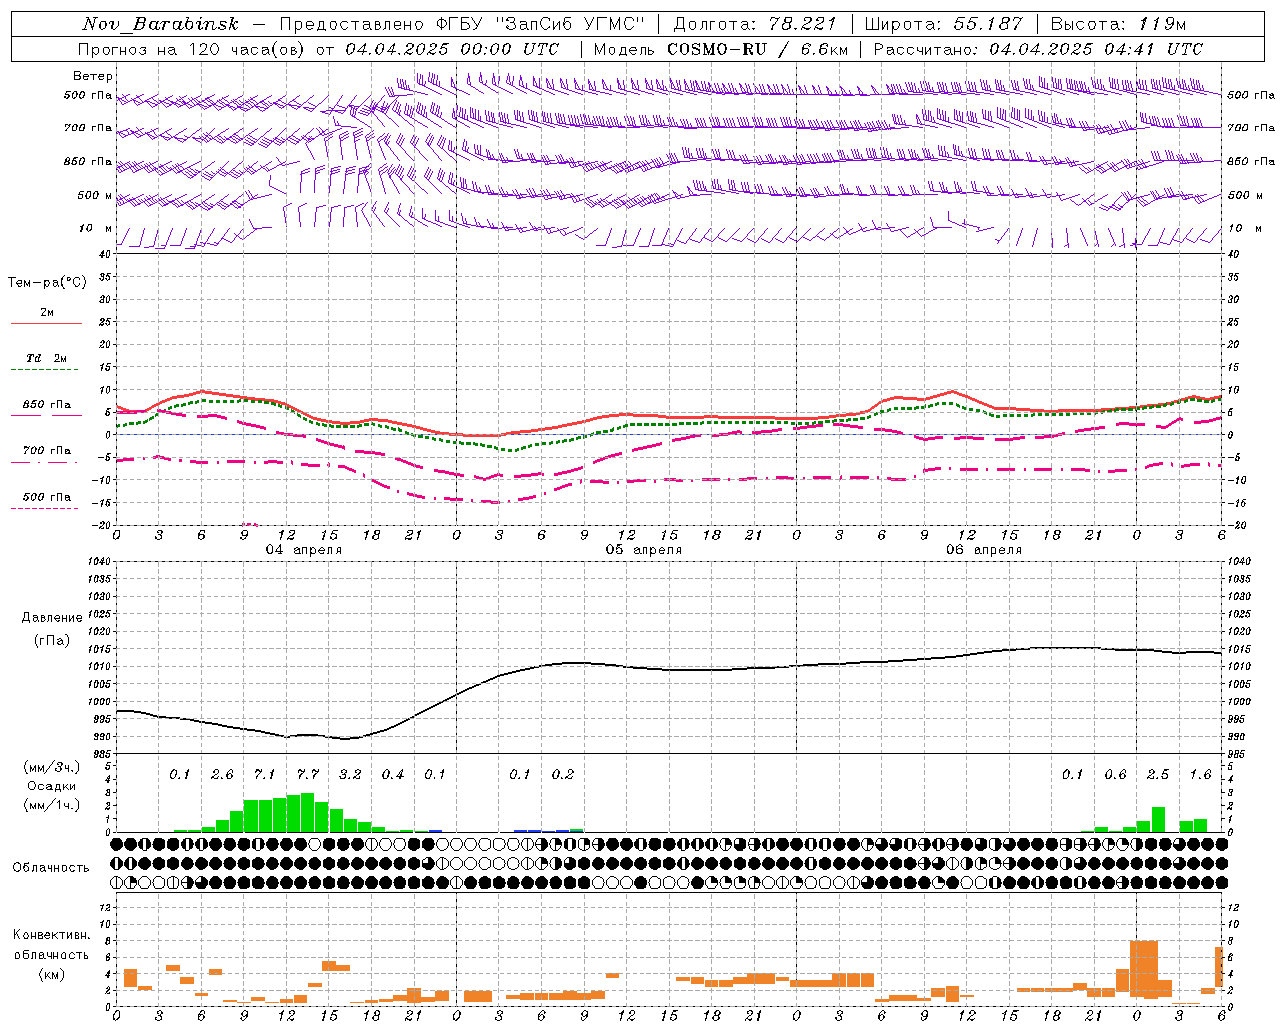Click the '850 гПа' temperature legend entry

click(x=47, y=404)
